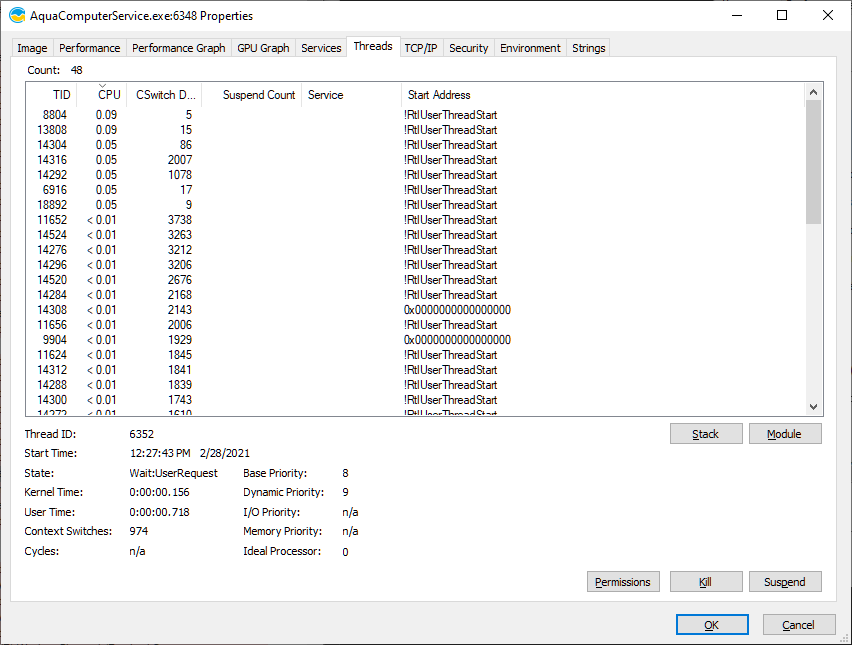Select thread row TID 14304

tap(415, 145)
